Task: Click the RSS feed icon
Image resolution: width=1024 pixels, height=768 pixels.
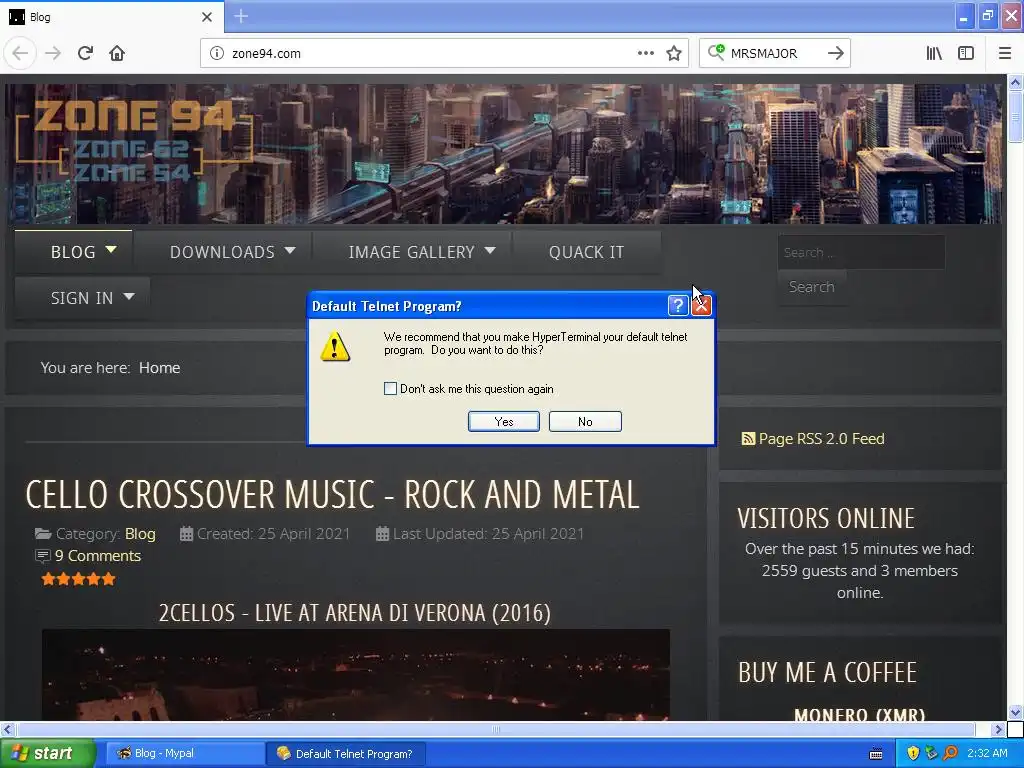Action: [x=748, y=439]
